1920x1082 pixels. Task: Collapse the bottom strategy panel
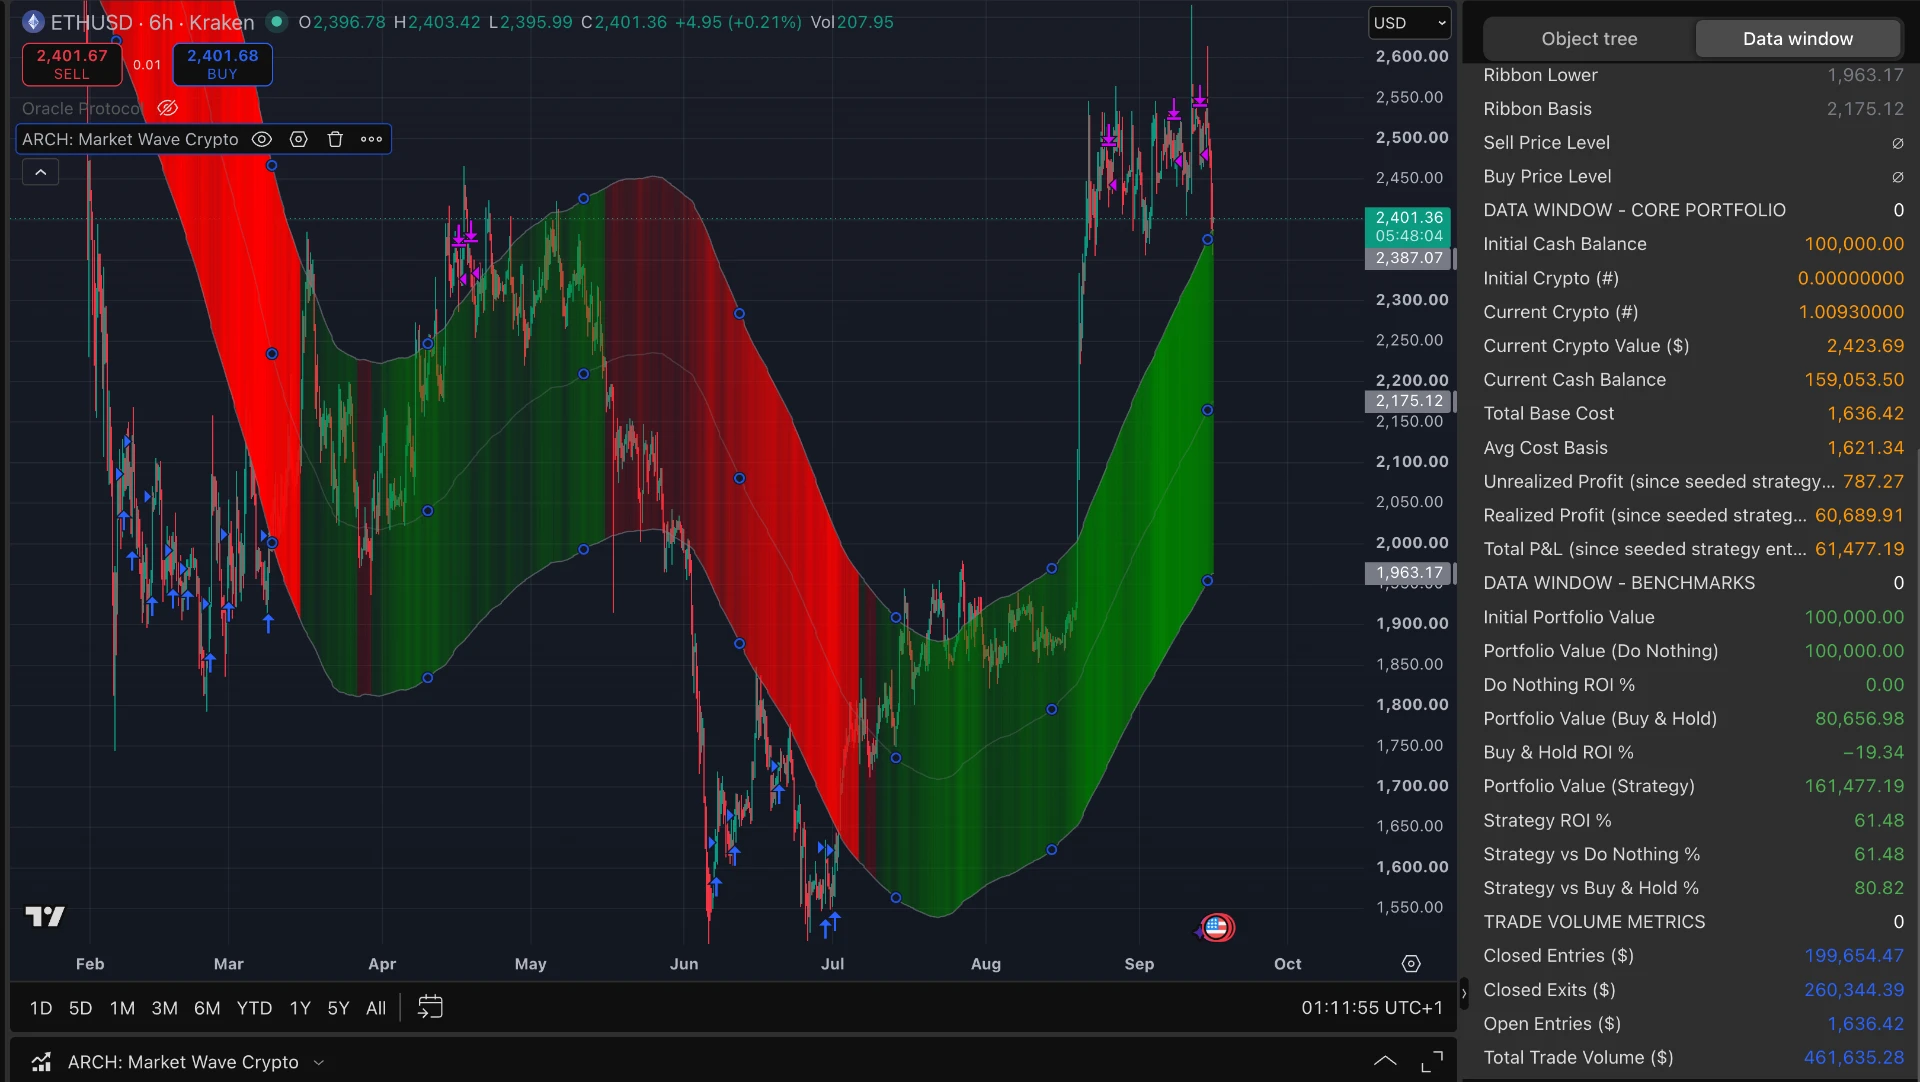pyautogui.click(x=1385, y=1061)
